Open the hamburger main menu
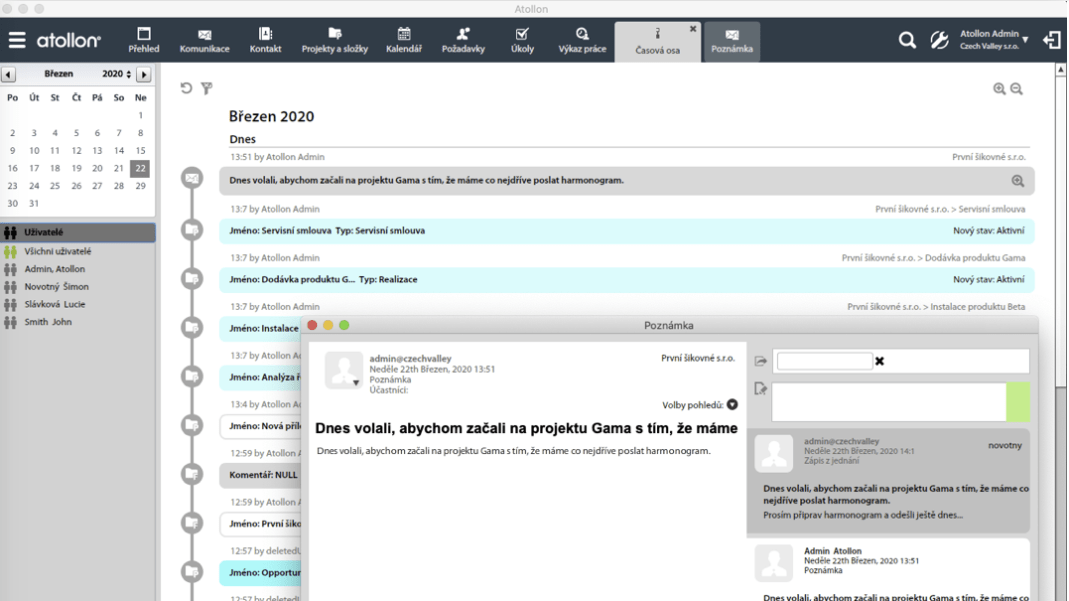 [17, 41]
